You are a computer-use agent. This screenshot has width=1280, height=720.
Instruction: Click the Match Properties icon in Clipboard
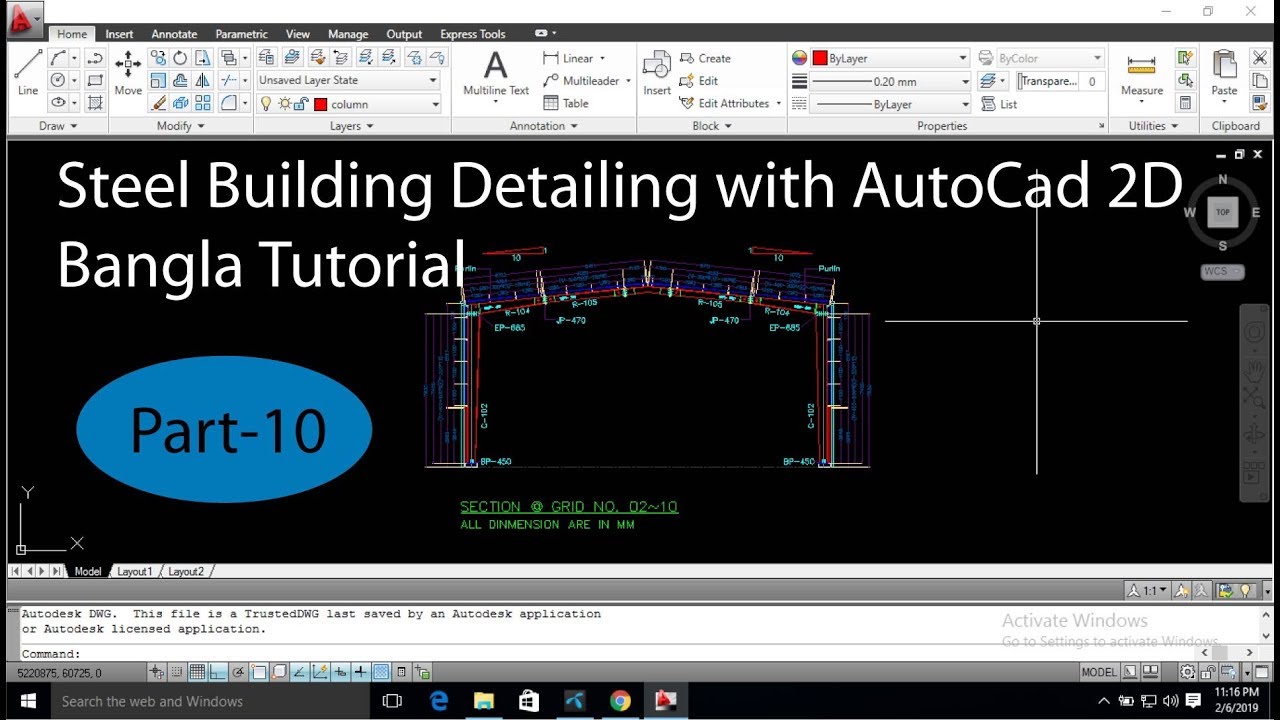1259,102
